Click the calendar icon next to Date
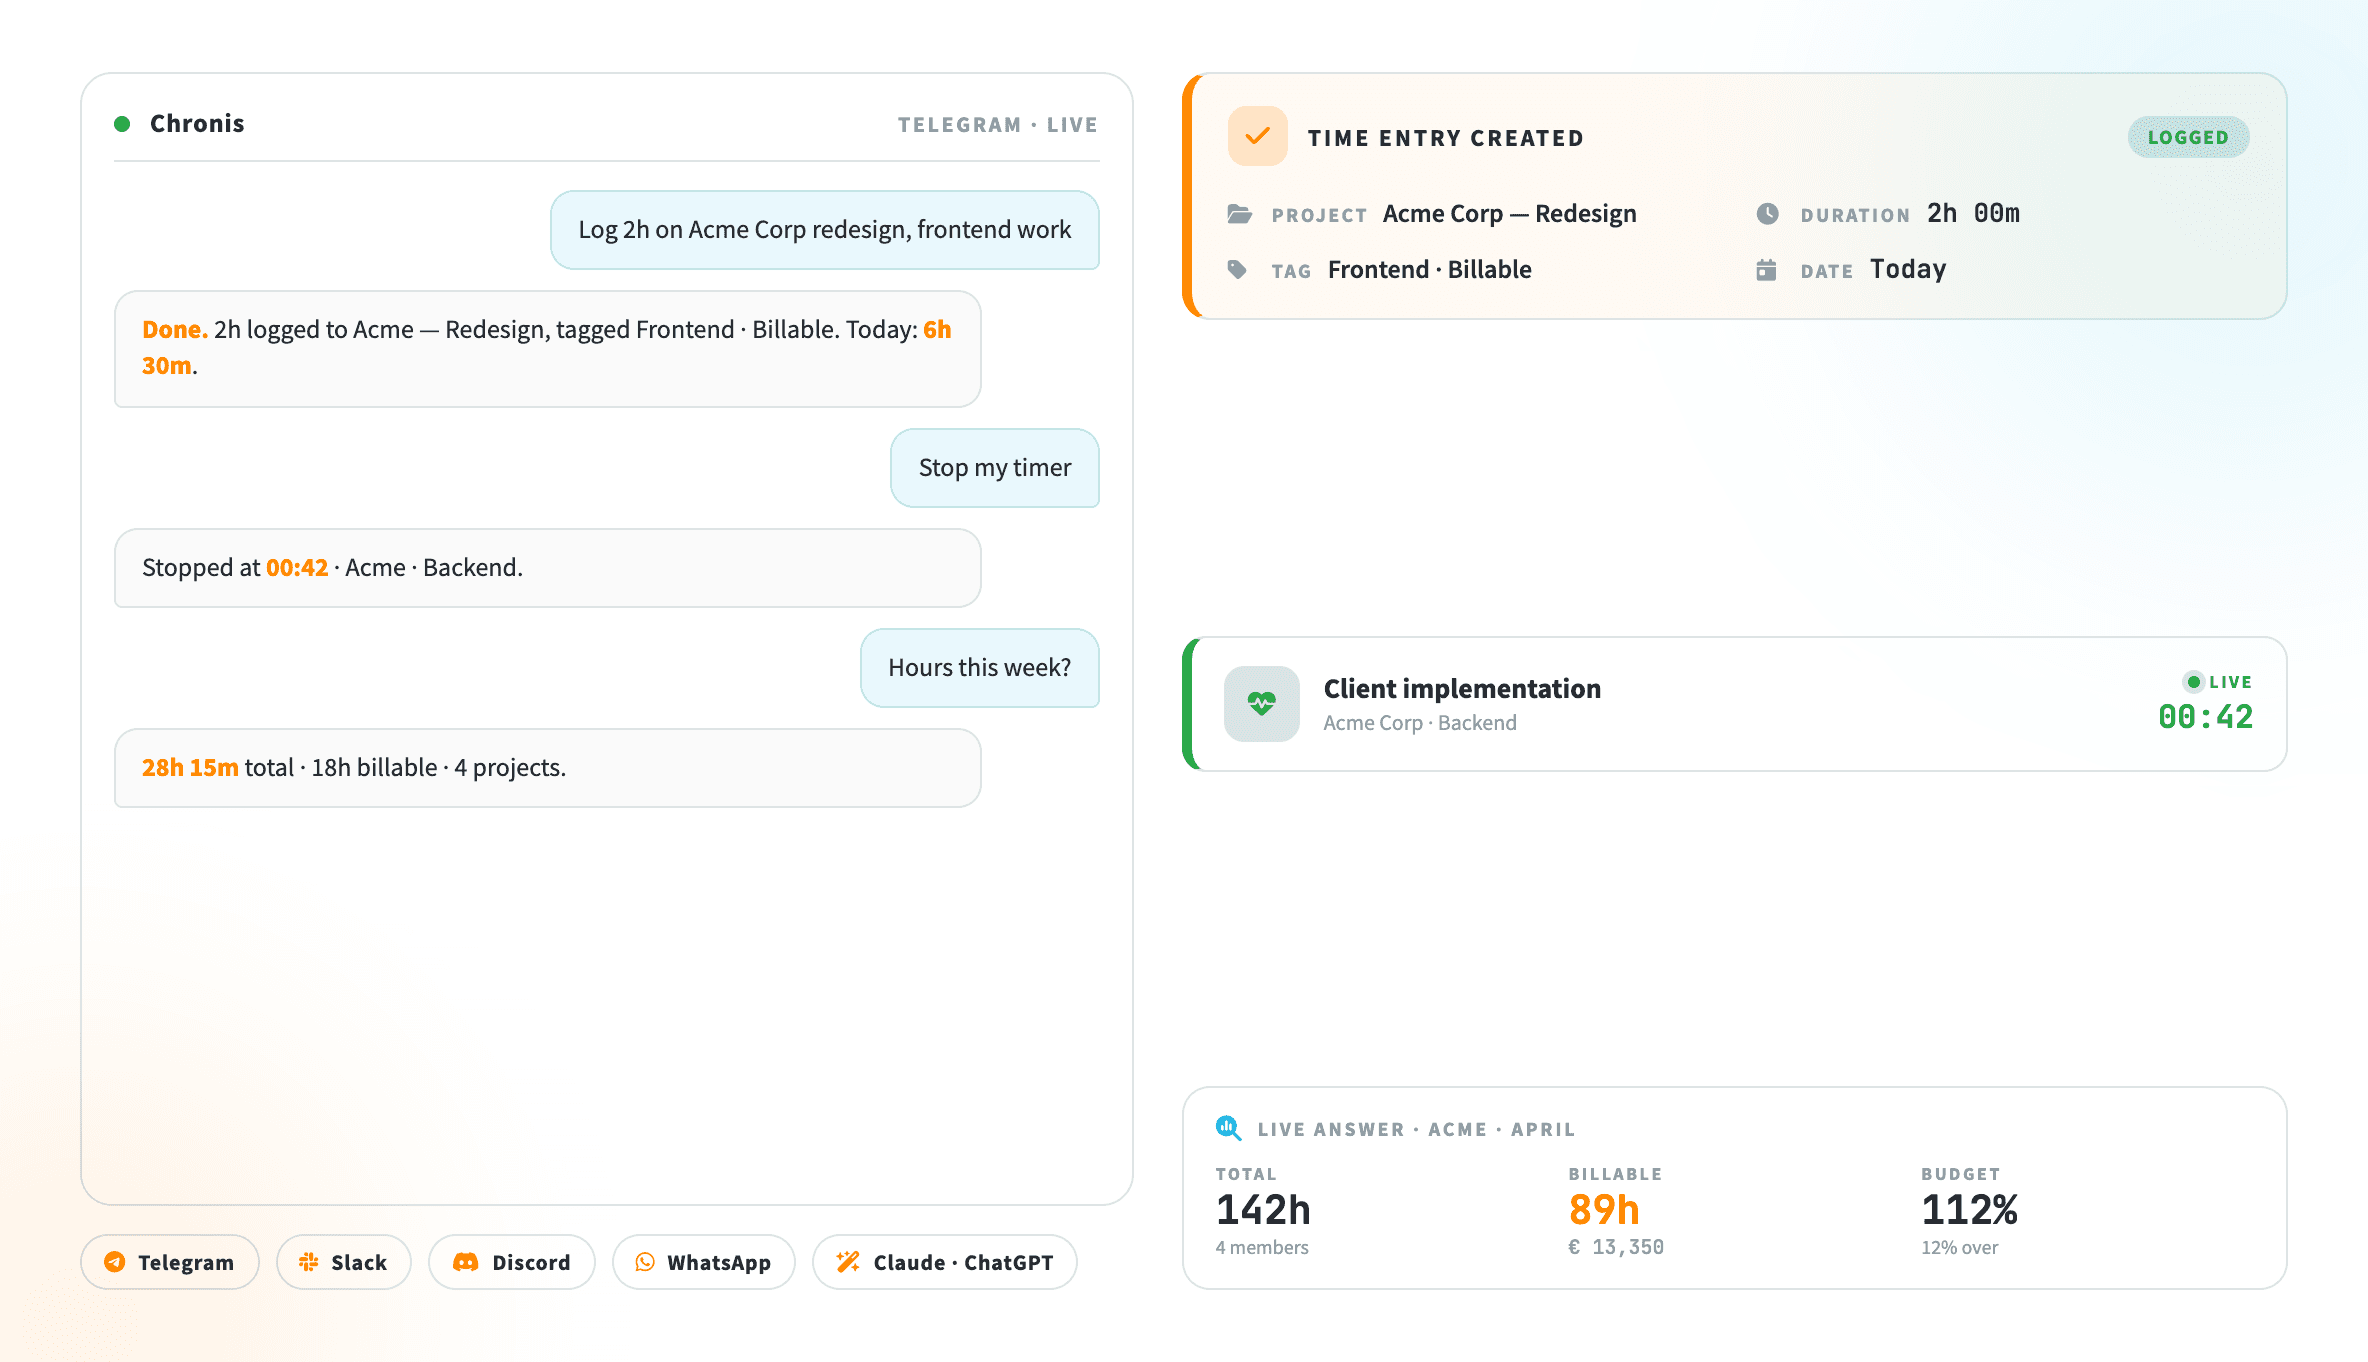Viewport: 2368px width, 1362px height. (1767, 270)
